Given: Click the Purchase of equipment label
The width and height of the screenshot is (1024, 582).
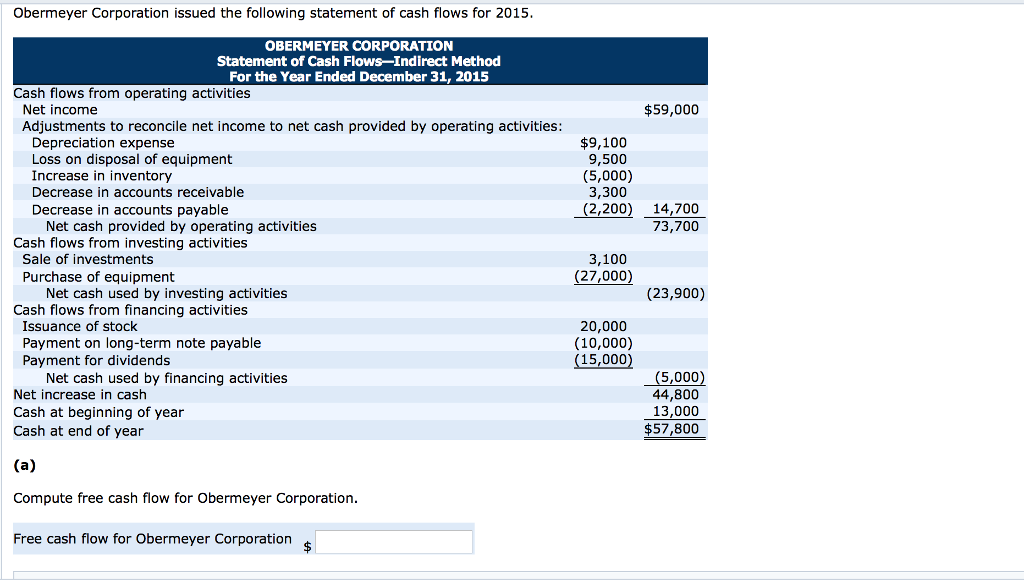Looking at the screenshot, I should [x=98, y=277].
